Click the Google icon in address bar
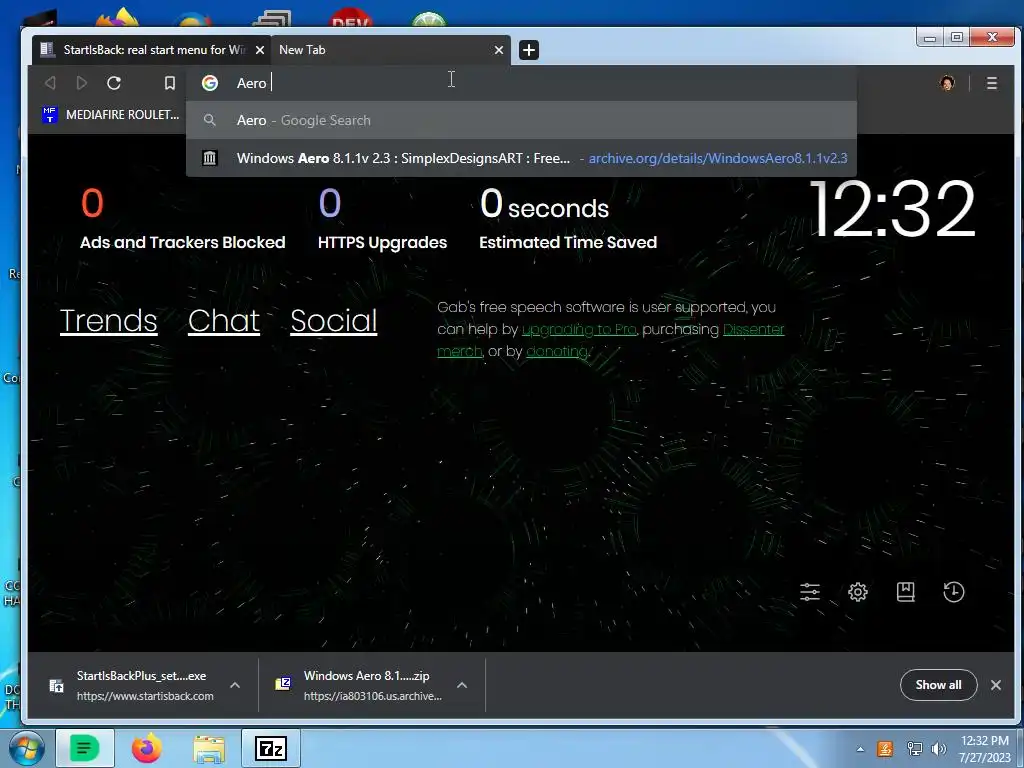The image size is (1024, 768). [210, 83]
